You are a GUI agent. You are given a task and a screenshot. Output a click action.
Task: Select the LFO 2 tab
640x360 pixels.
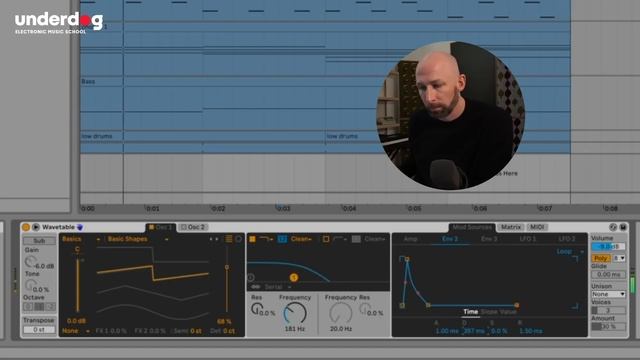(x=567, y=239)
